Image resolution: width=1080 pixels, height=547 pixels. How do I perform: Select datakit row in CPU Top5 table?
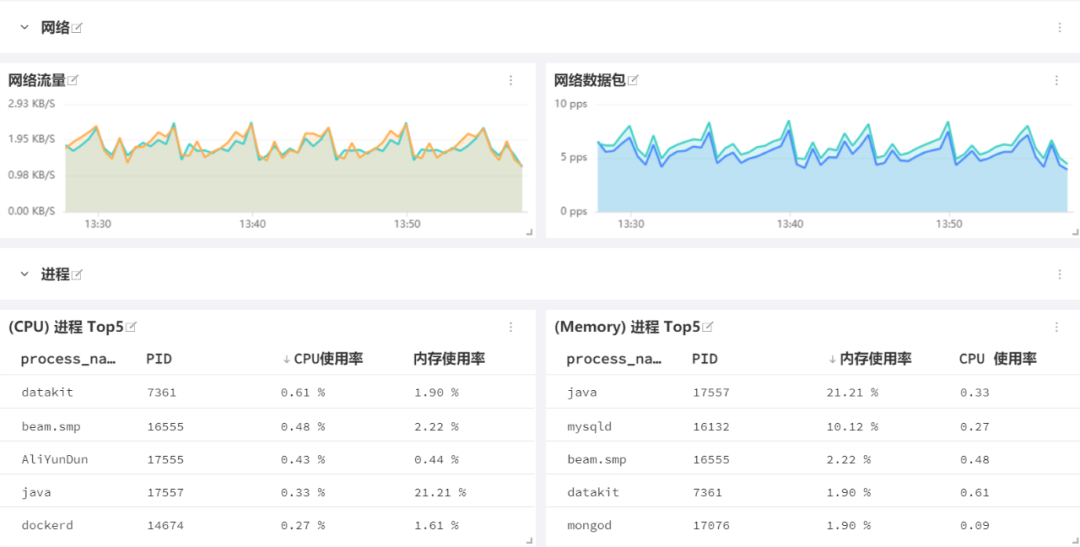click(267, 392)
